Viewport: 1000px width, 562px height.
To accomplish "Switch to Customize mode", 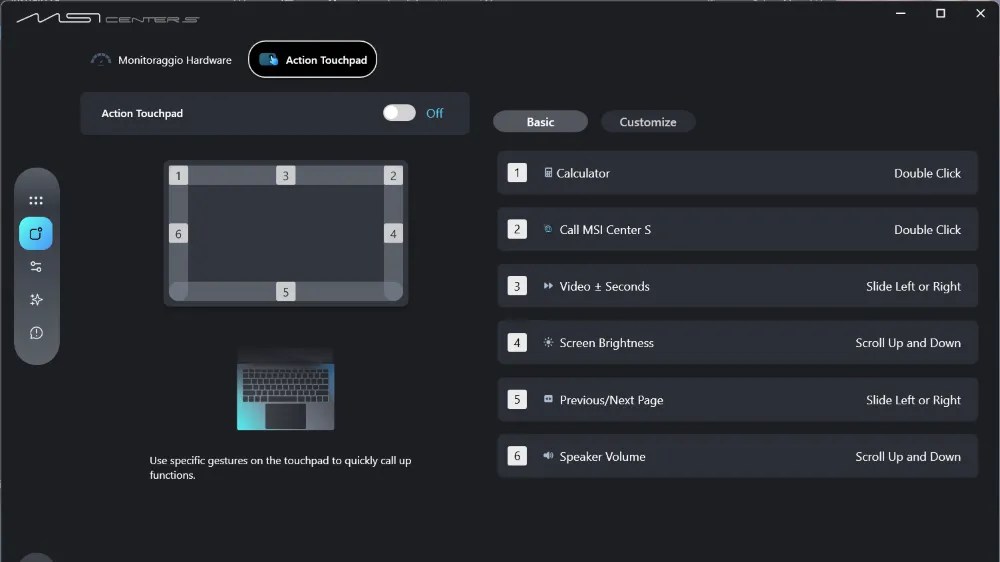I will (648, 122).
